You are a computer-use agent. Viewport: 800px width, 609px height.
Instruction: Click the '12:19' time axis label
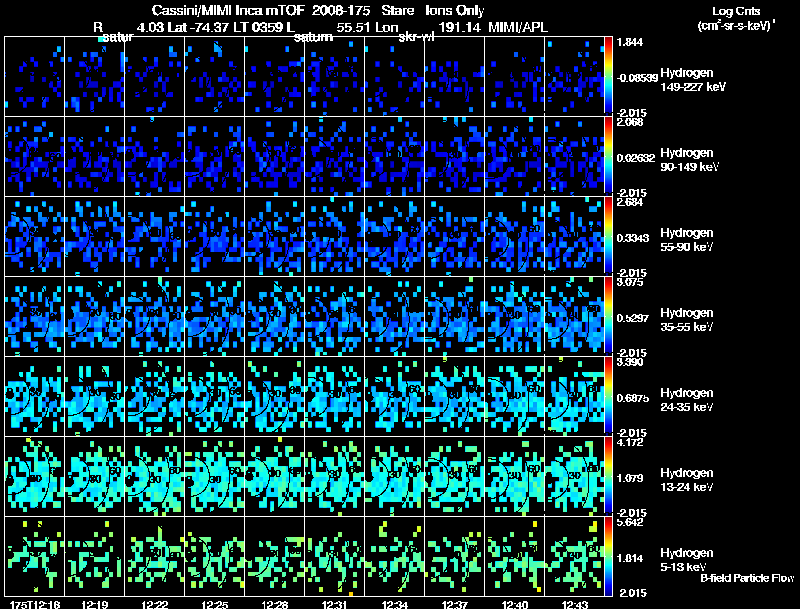coord(94,604)
